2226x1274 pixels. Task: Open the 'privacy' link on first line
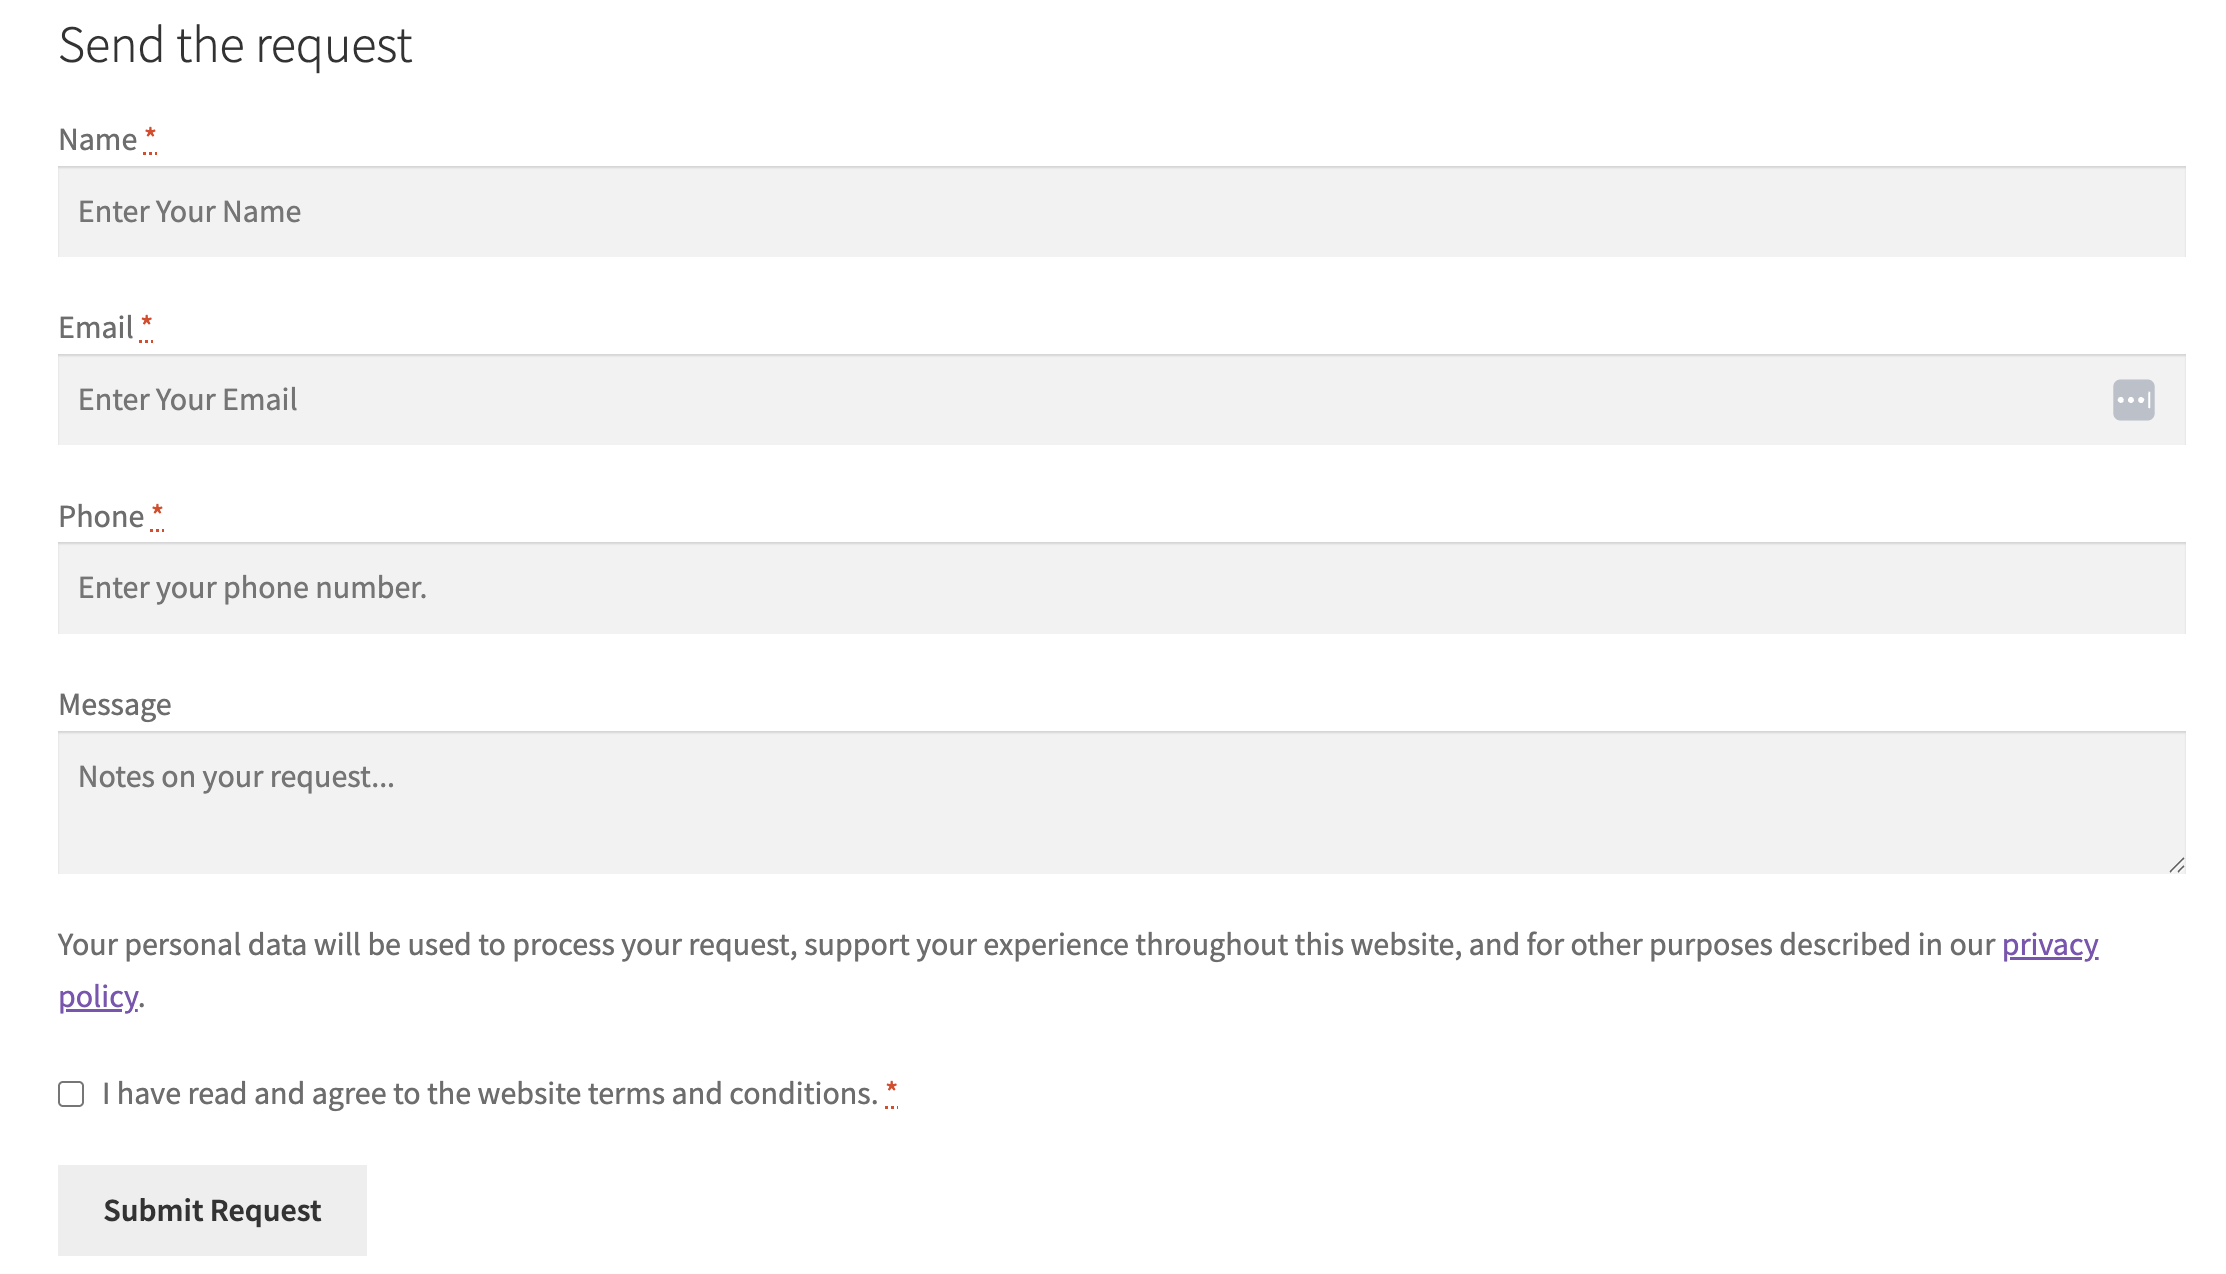pyautogui.click(x=2049, y=945)
